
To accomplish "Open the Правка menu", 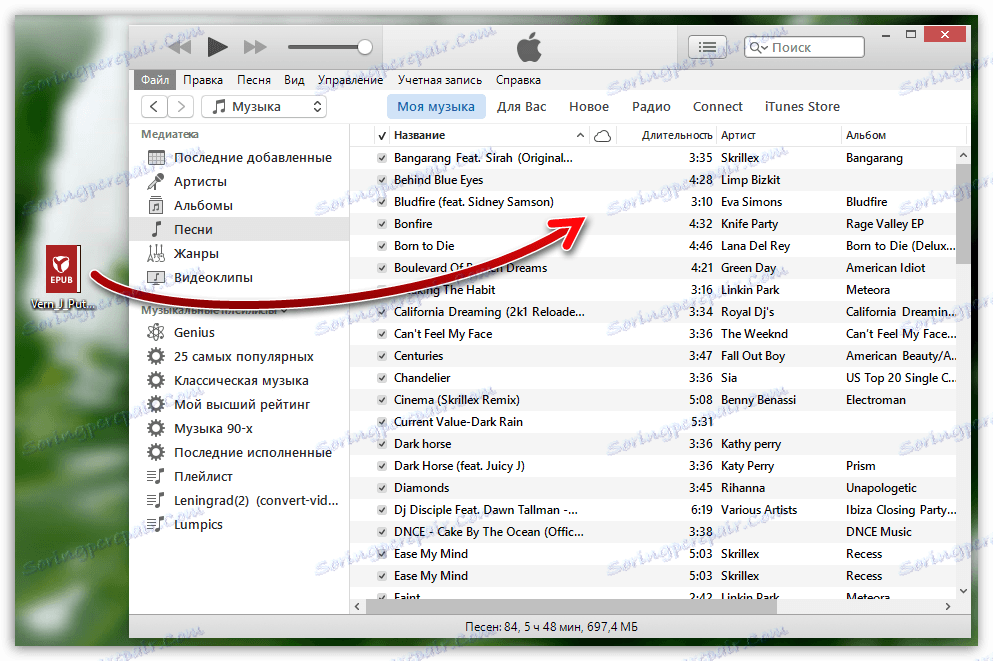I will pos(203,80).
